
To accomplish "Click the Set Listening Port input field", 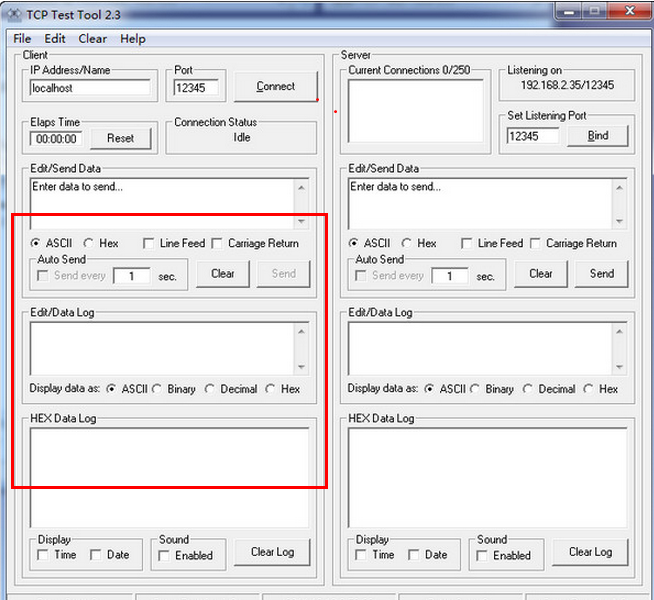I will tap(533, 136).
